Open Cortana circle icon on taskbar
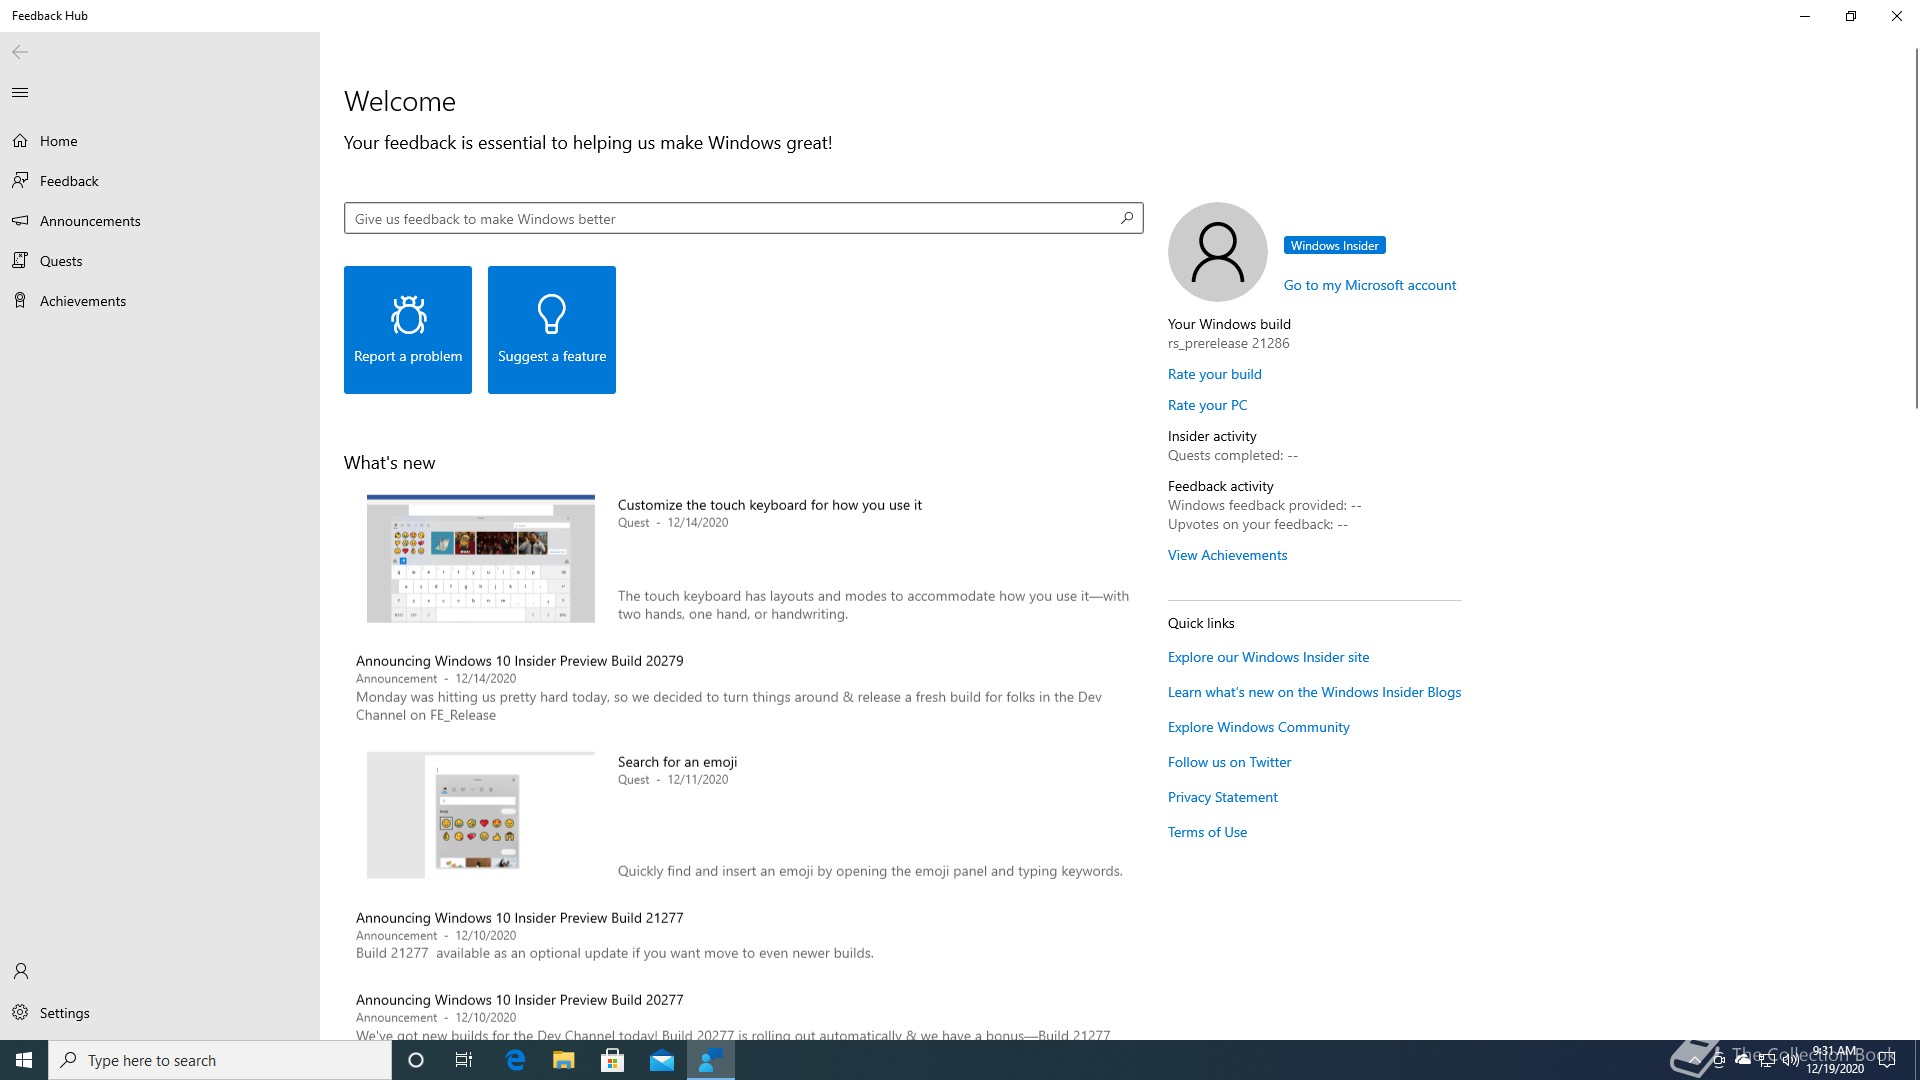The width and height of the screenshot is (1920, 1080). point(416,1060)
